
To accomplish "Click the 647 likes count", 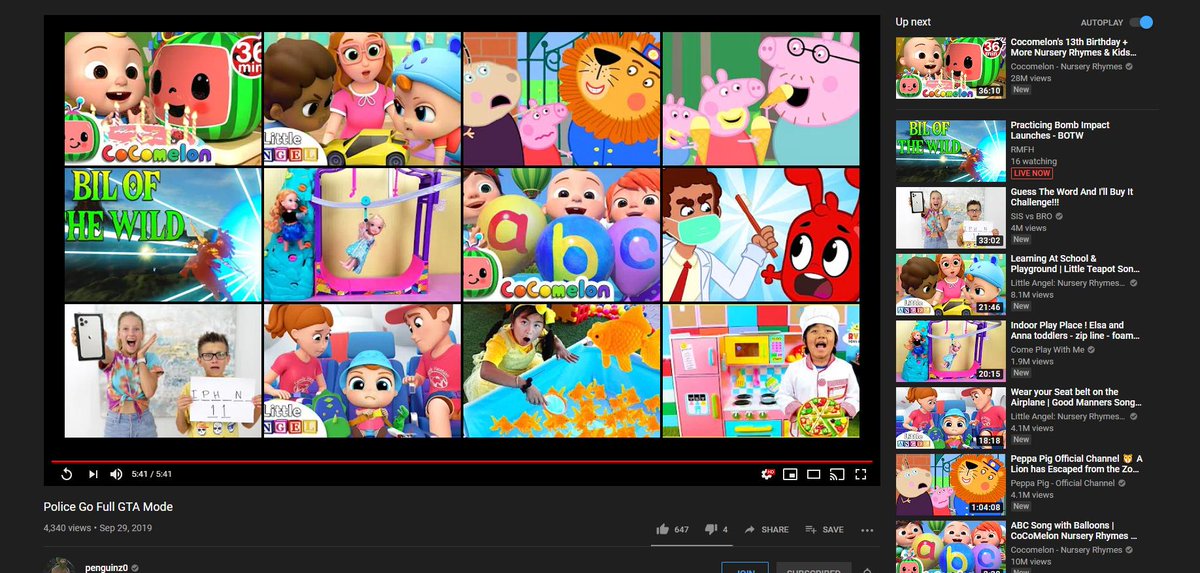I will pos(681,530).
